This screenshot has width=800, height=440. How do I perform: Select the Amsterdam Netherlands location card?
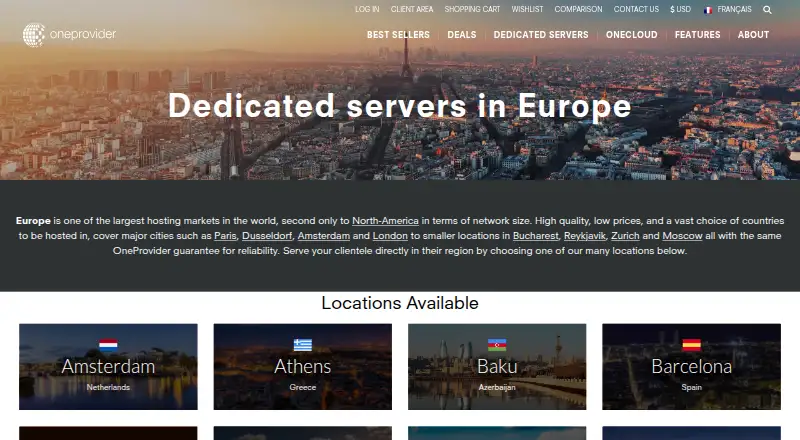pos(108,366)
